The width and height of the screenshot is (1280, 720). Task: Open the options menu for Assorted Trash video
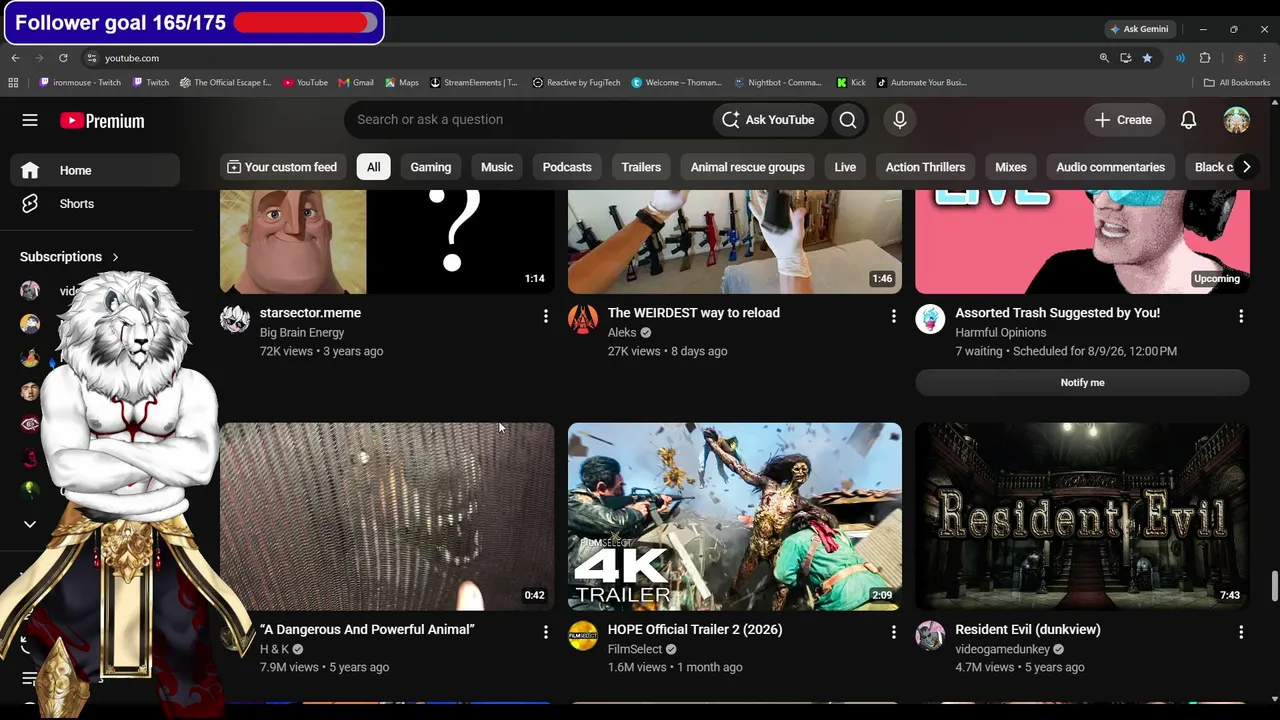point(1241,316)
